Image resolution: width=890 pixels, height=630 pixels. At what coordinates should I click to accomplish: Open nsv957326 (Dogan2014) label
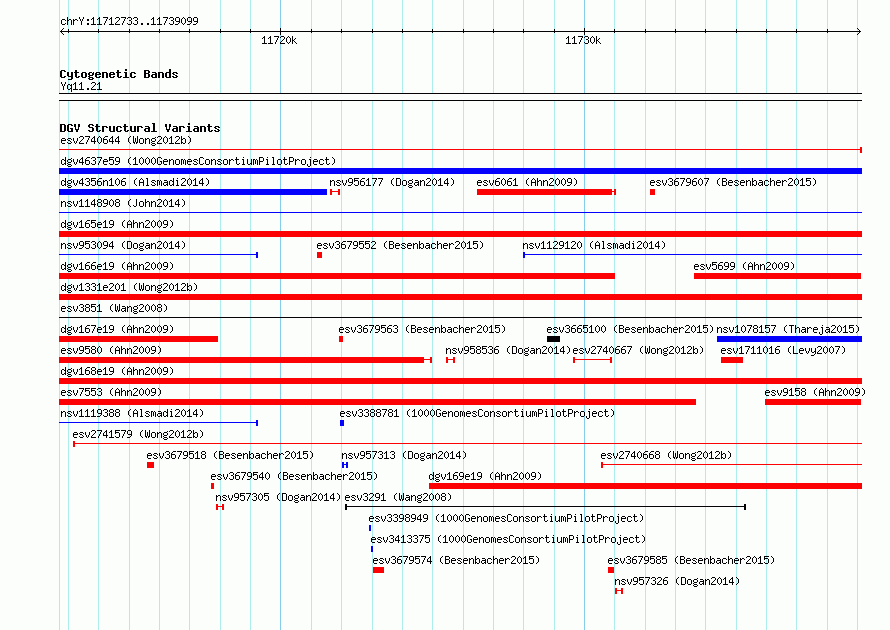677,581
